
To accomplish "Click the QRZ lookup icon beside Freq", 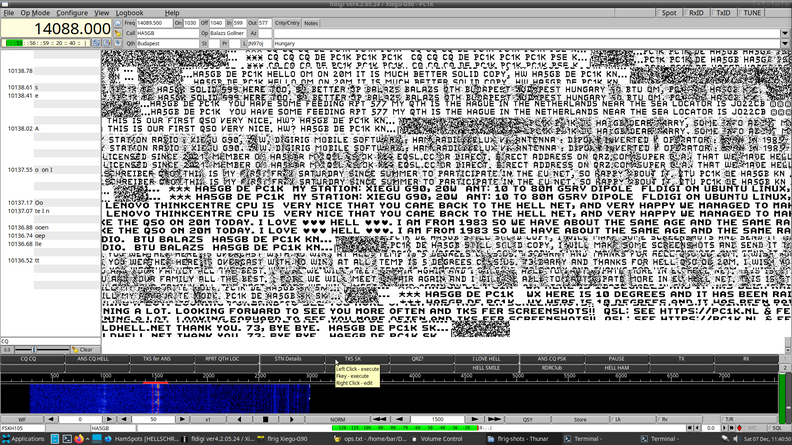I will pyautogui.click(x=118, y=22).
